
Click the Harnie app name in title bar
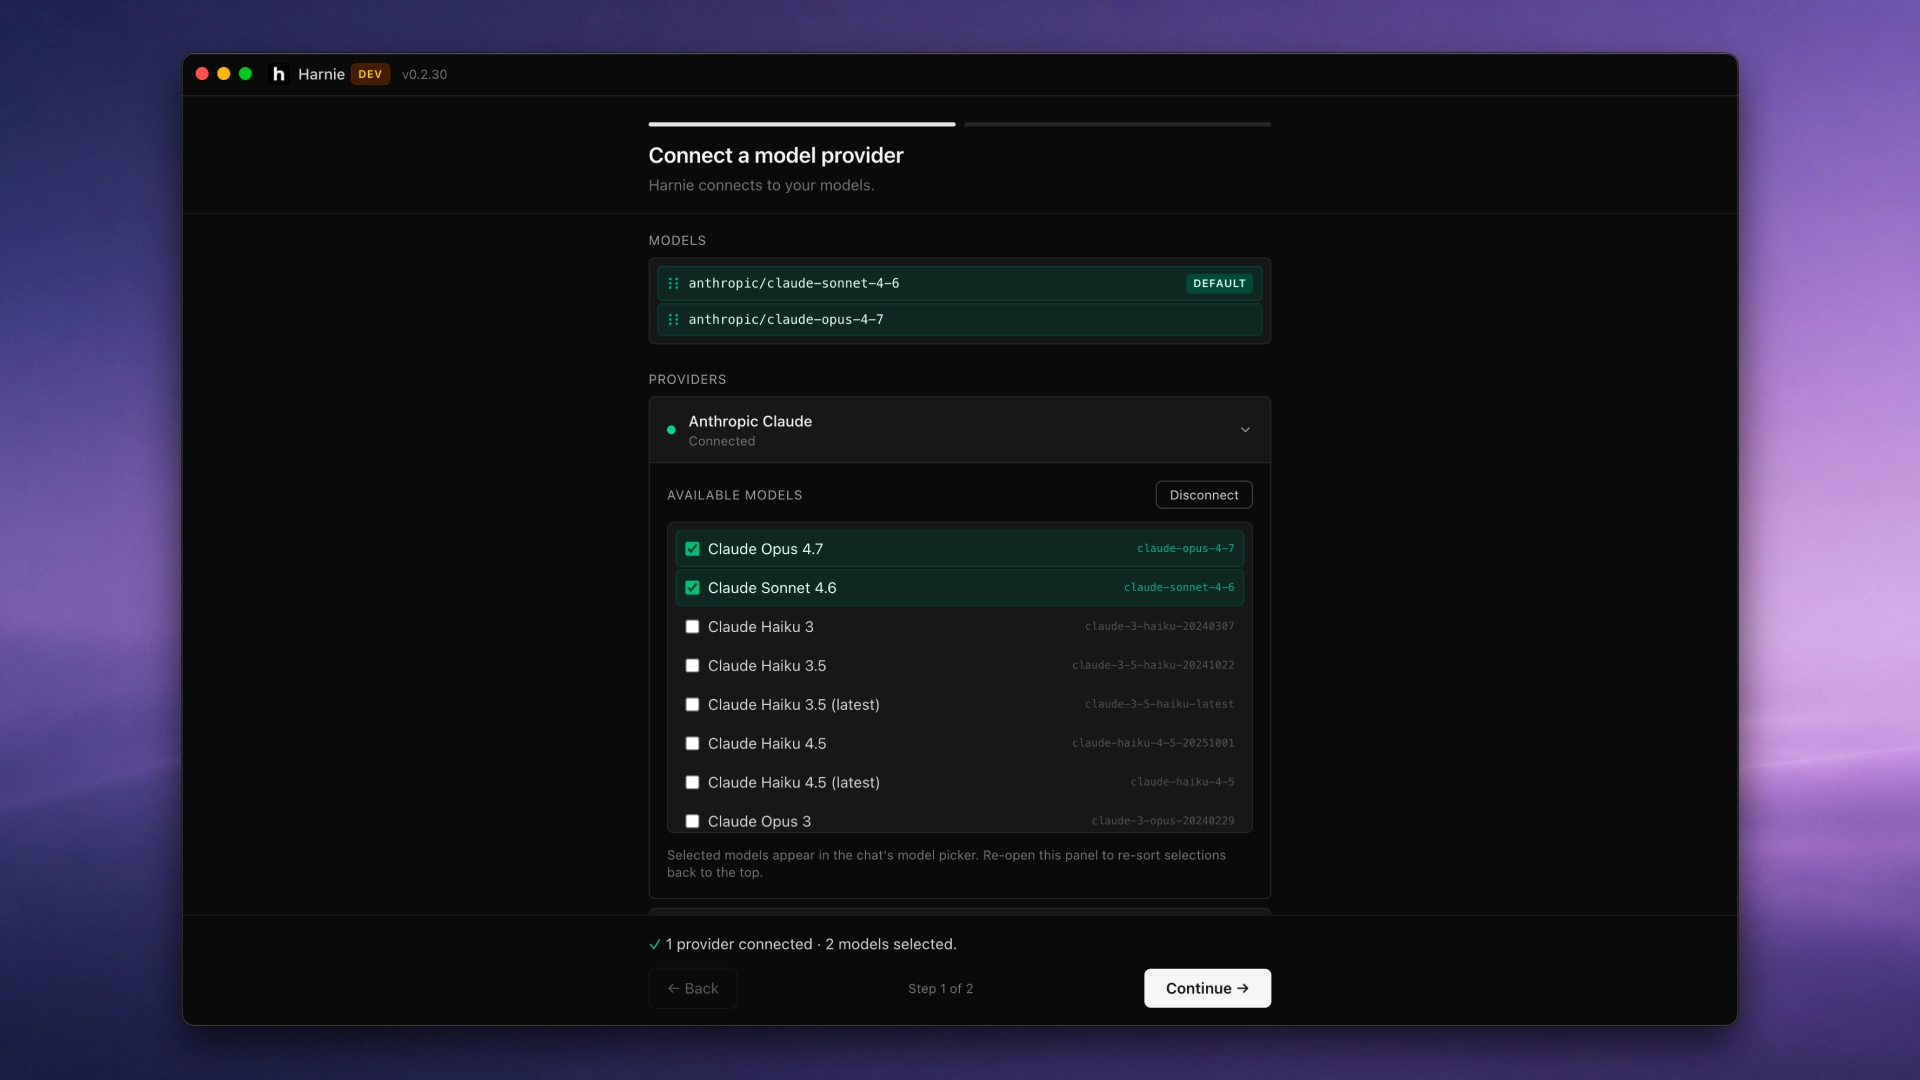tap(321, 75)
